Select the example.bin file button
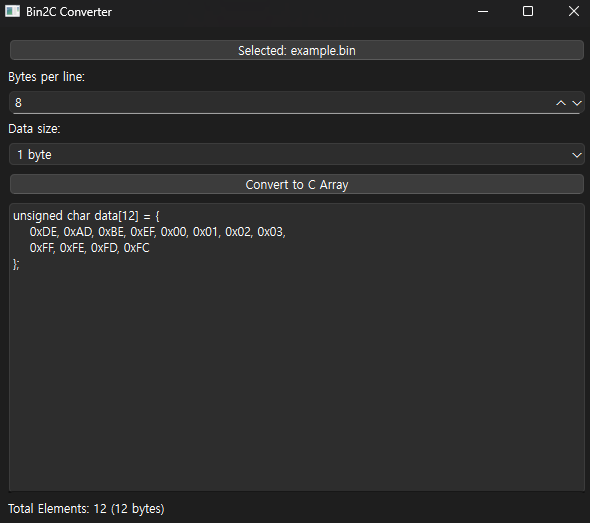Image resolution: width=590 pixels, height=523 pixels. (297, 50)
